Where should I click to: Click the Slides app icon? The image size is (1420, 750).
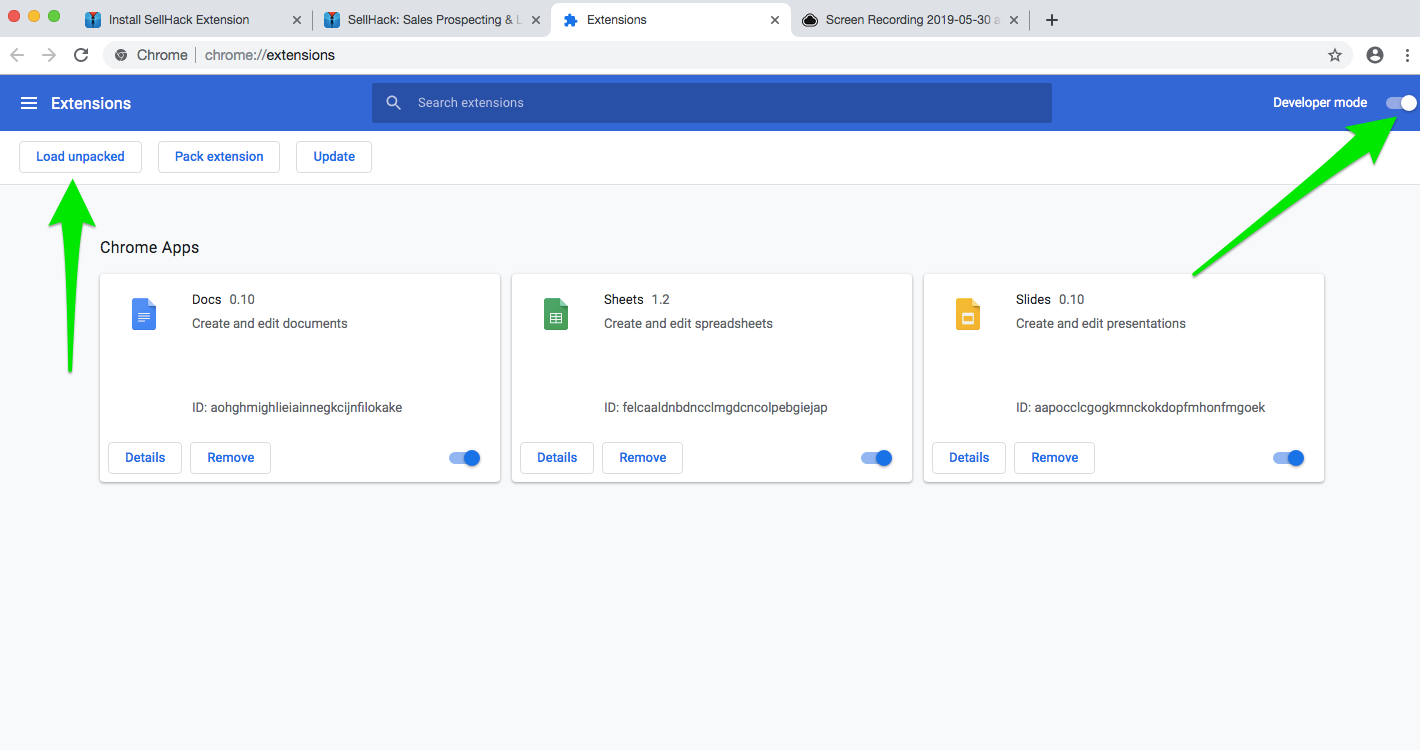pos(968,314)
